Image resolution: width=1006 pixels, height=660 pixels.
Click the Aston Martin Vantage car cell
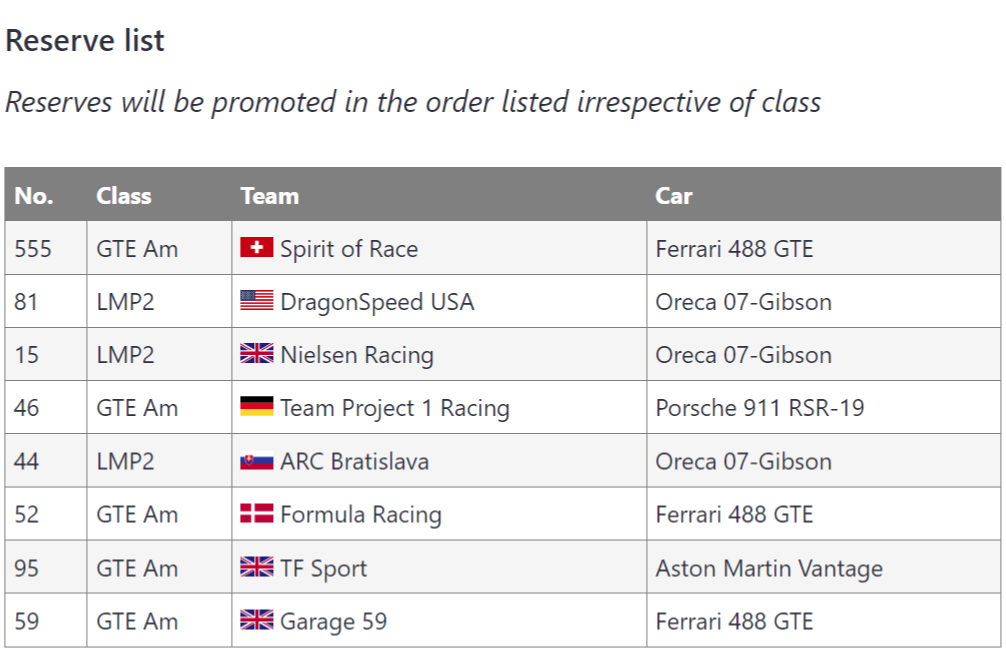[x=824, y=567]
